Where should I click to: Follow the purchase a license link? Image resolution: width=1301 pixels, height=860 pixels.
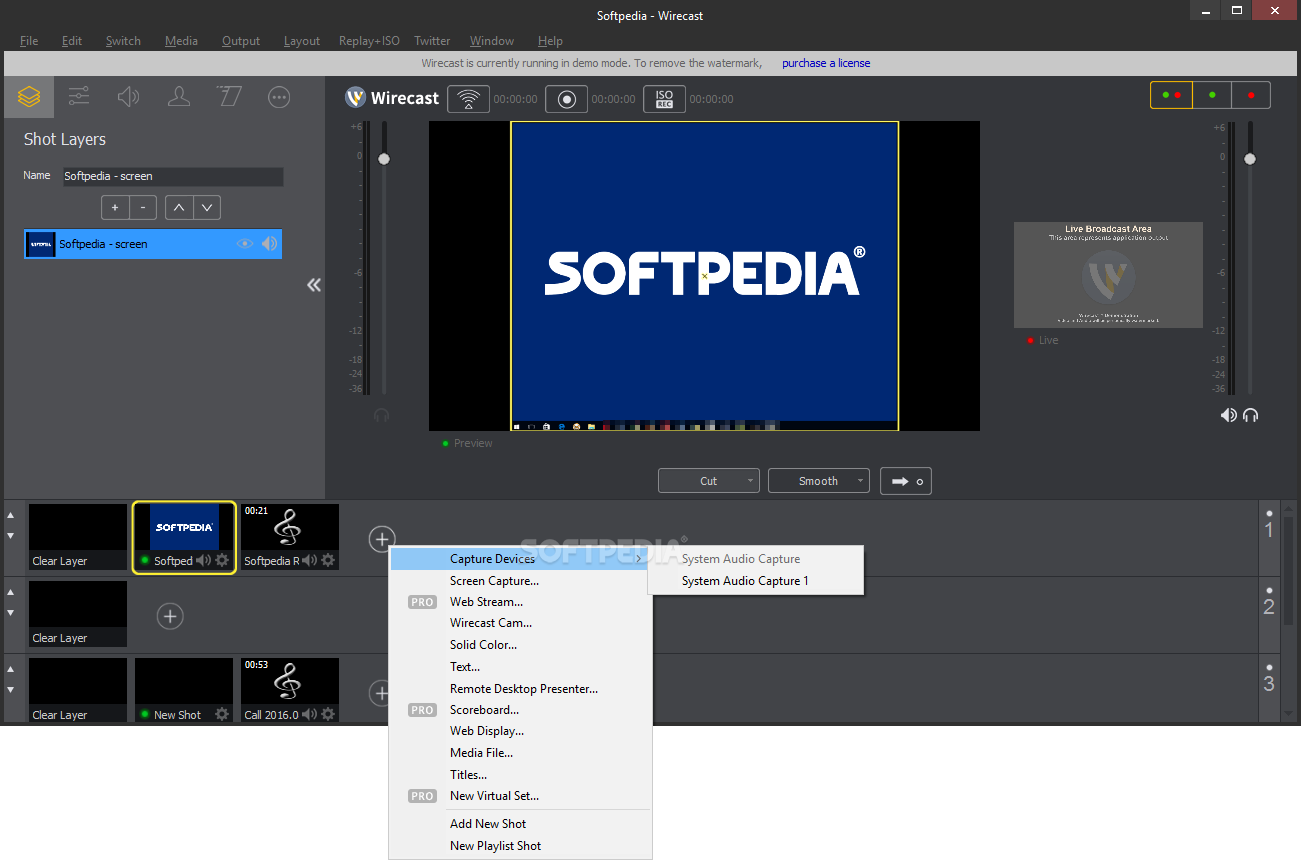(x=826, y=63)
